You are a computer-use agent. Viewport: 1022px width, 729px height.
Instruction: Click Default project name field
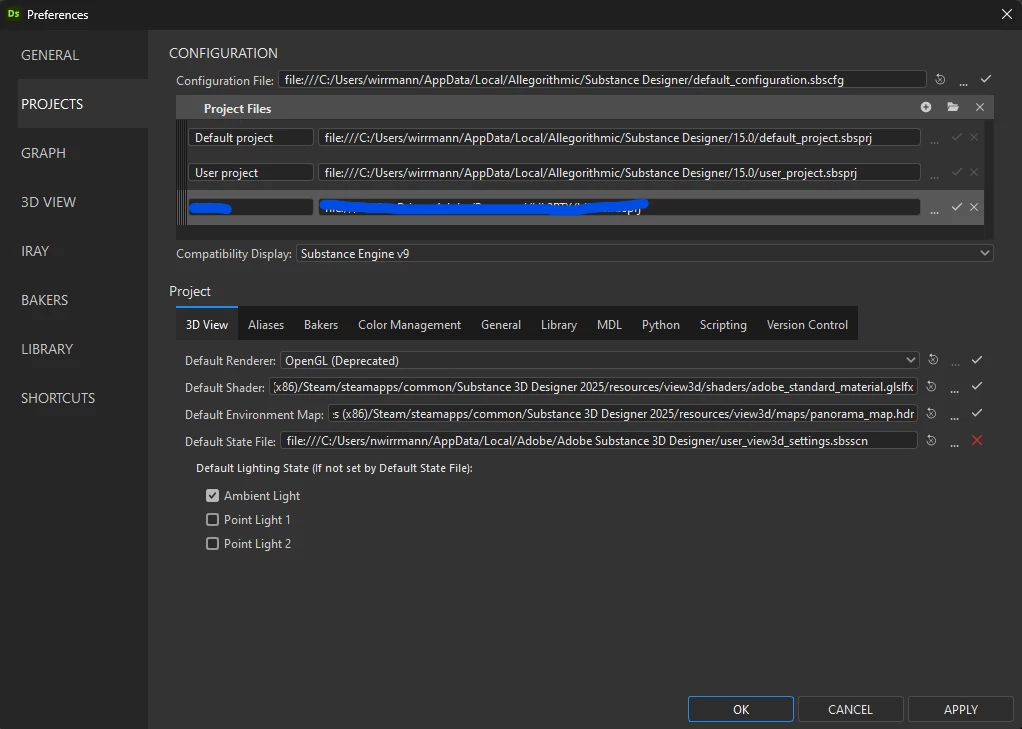[x=250, y=137]
